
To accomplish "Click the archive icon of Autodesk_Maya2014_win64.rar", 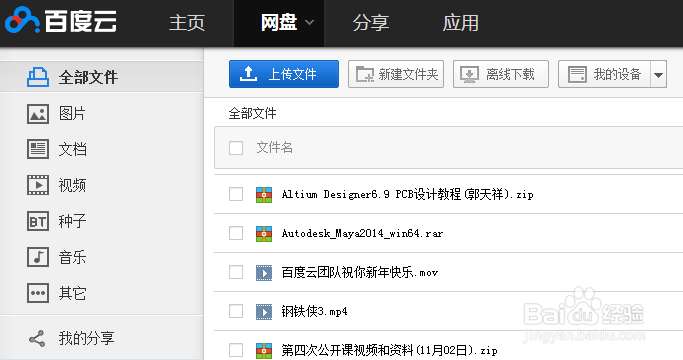I will tap(264, 234).
